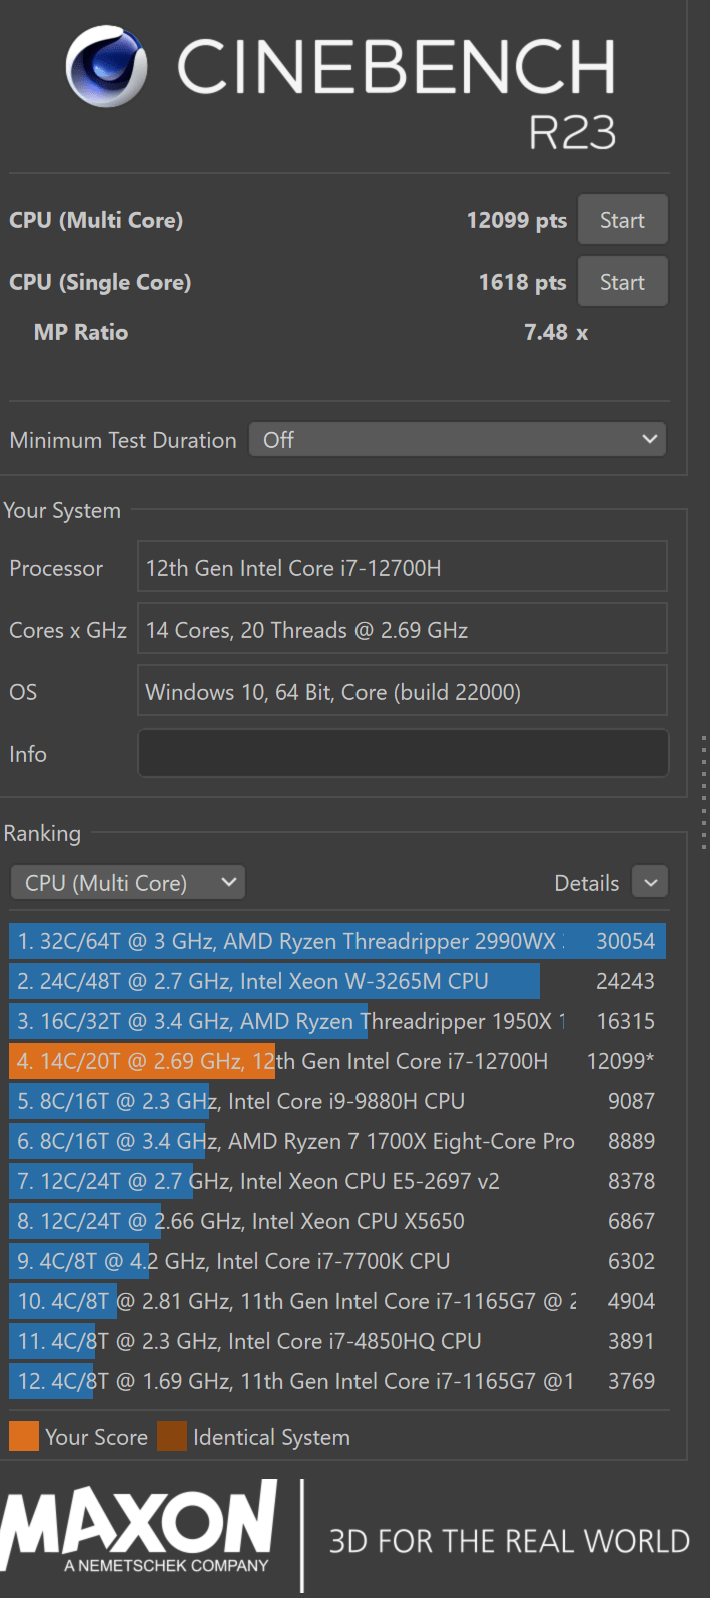Click the dotted panel resize handle
The height and width of the screenshot is (1598, 710).
pos(704,792)
